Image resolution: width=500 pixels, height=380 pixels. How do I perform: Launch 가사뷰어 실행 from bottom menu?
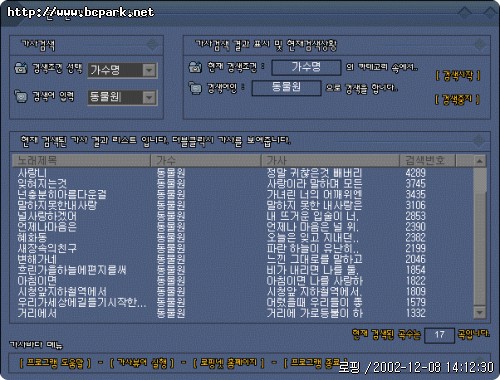tap(142, 363)
